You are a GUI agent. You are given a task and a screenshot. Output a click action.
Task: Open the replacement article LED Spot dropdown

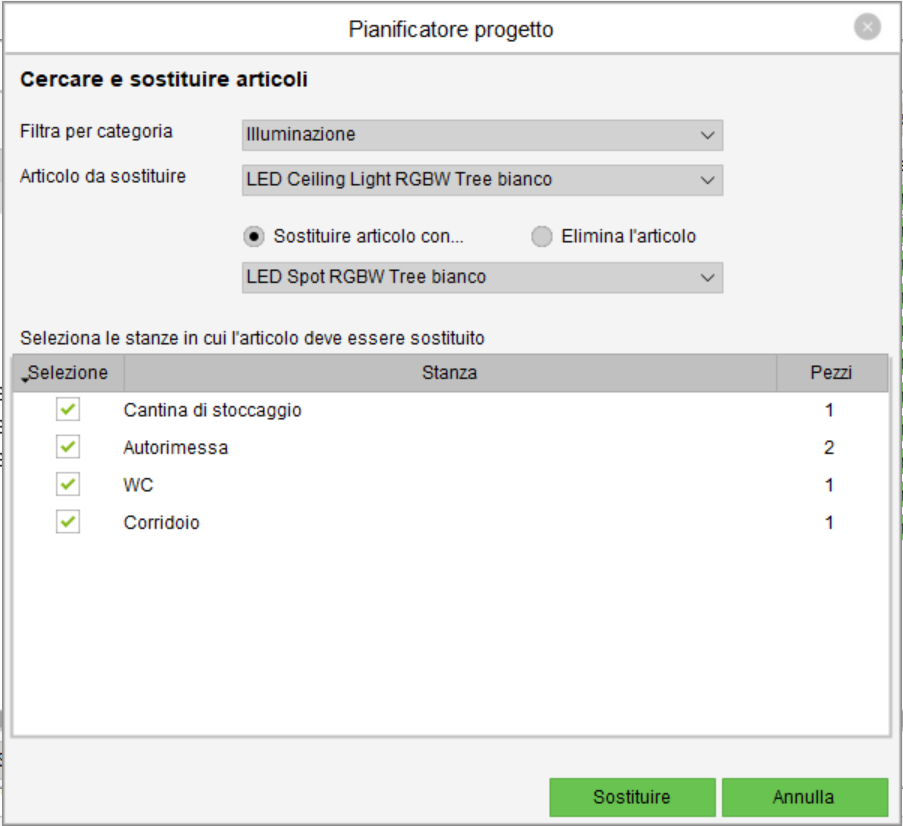(482, 278)
